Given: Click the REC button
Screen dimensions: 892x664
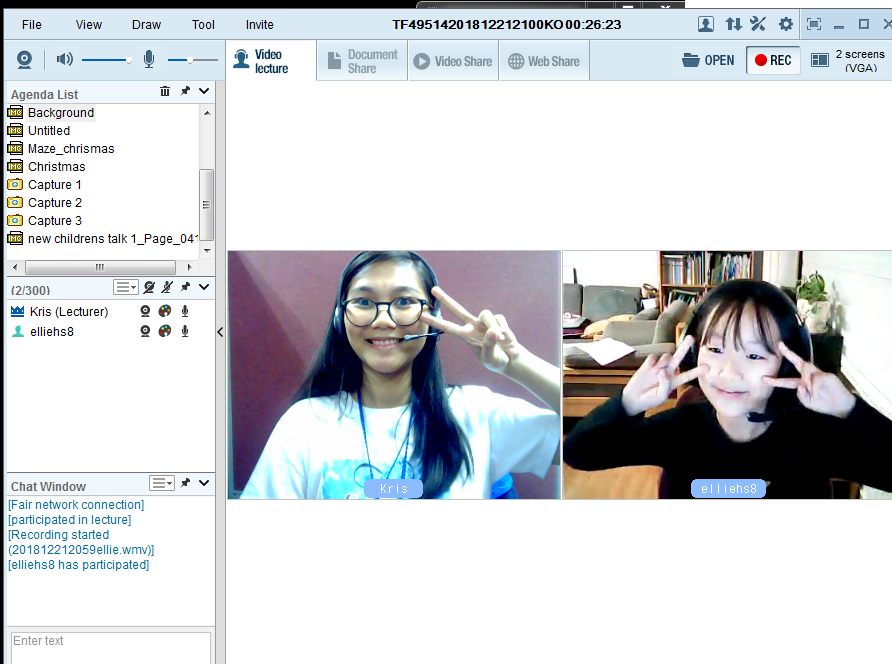Looking at the screenshot, I should 773,60.
